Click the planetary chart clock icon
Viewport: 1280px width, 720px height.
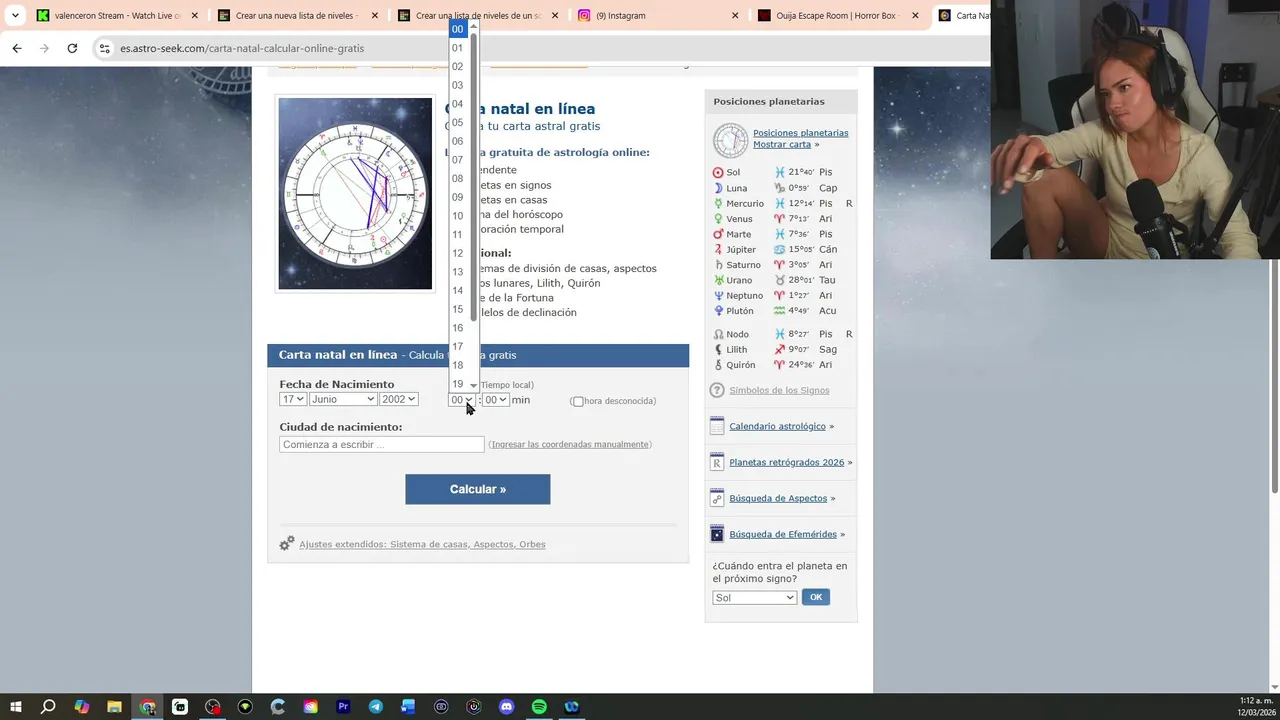pyautogui.click(x=730, y=140)
